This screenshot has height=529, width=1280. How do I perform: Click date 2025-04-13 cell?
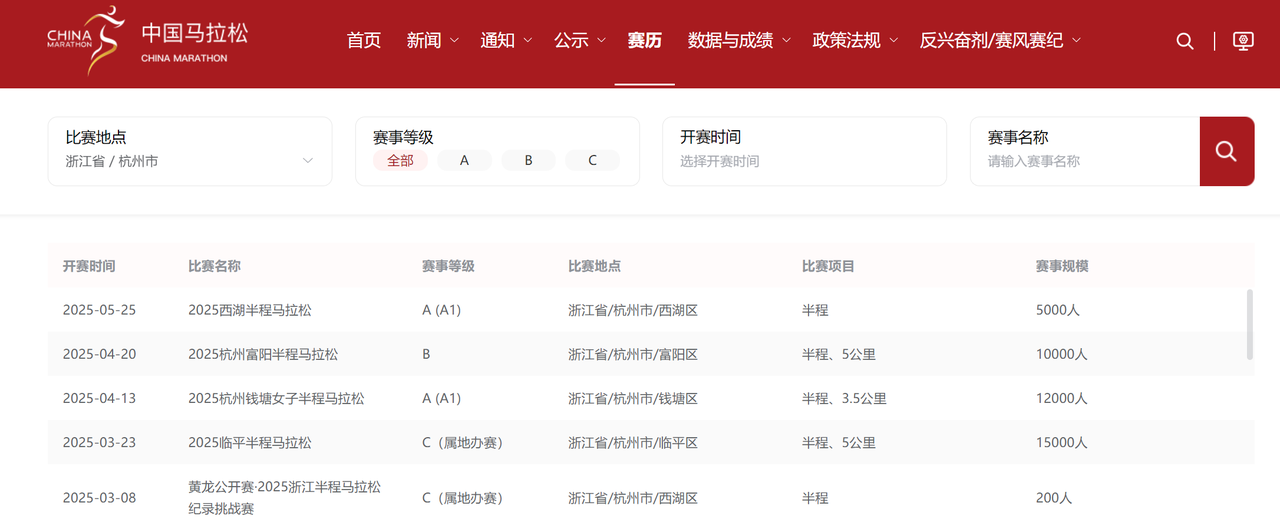[x=99, y=398]
